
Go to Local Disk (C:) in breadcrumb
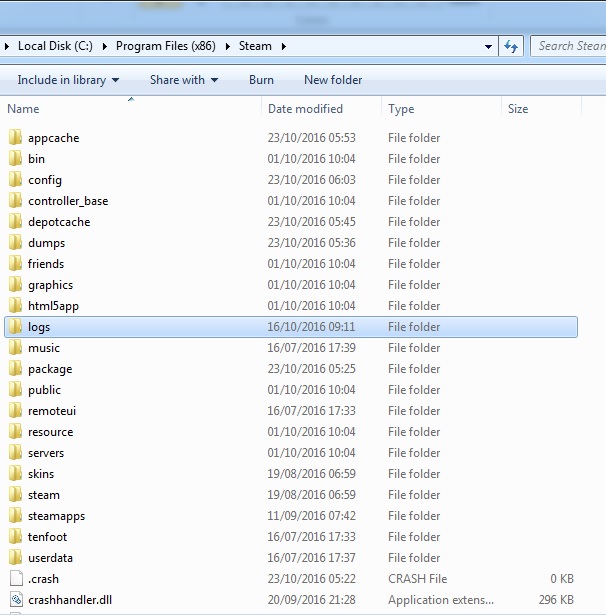[55, 46]
